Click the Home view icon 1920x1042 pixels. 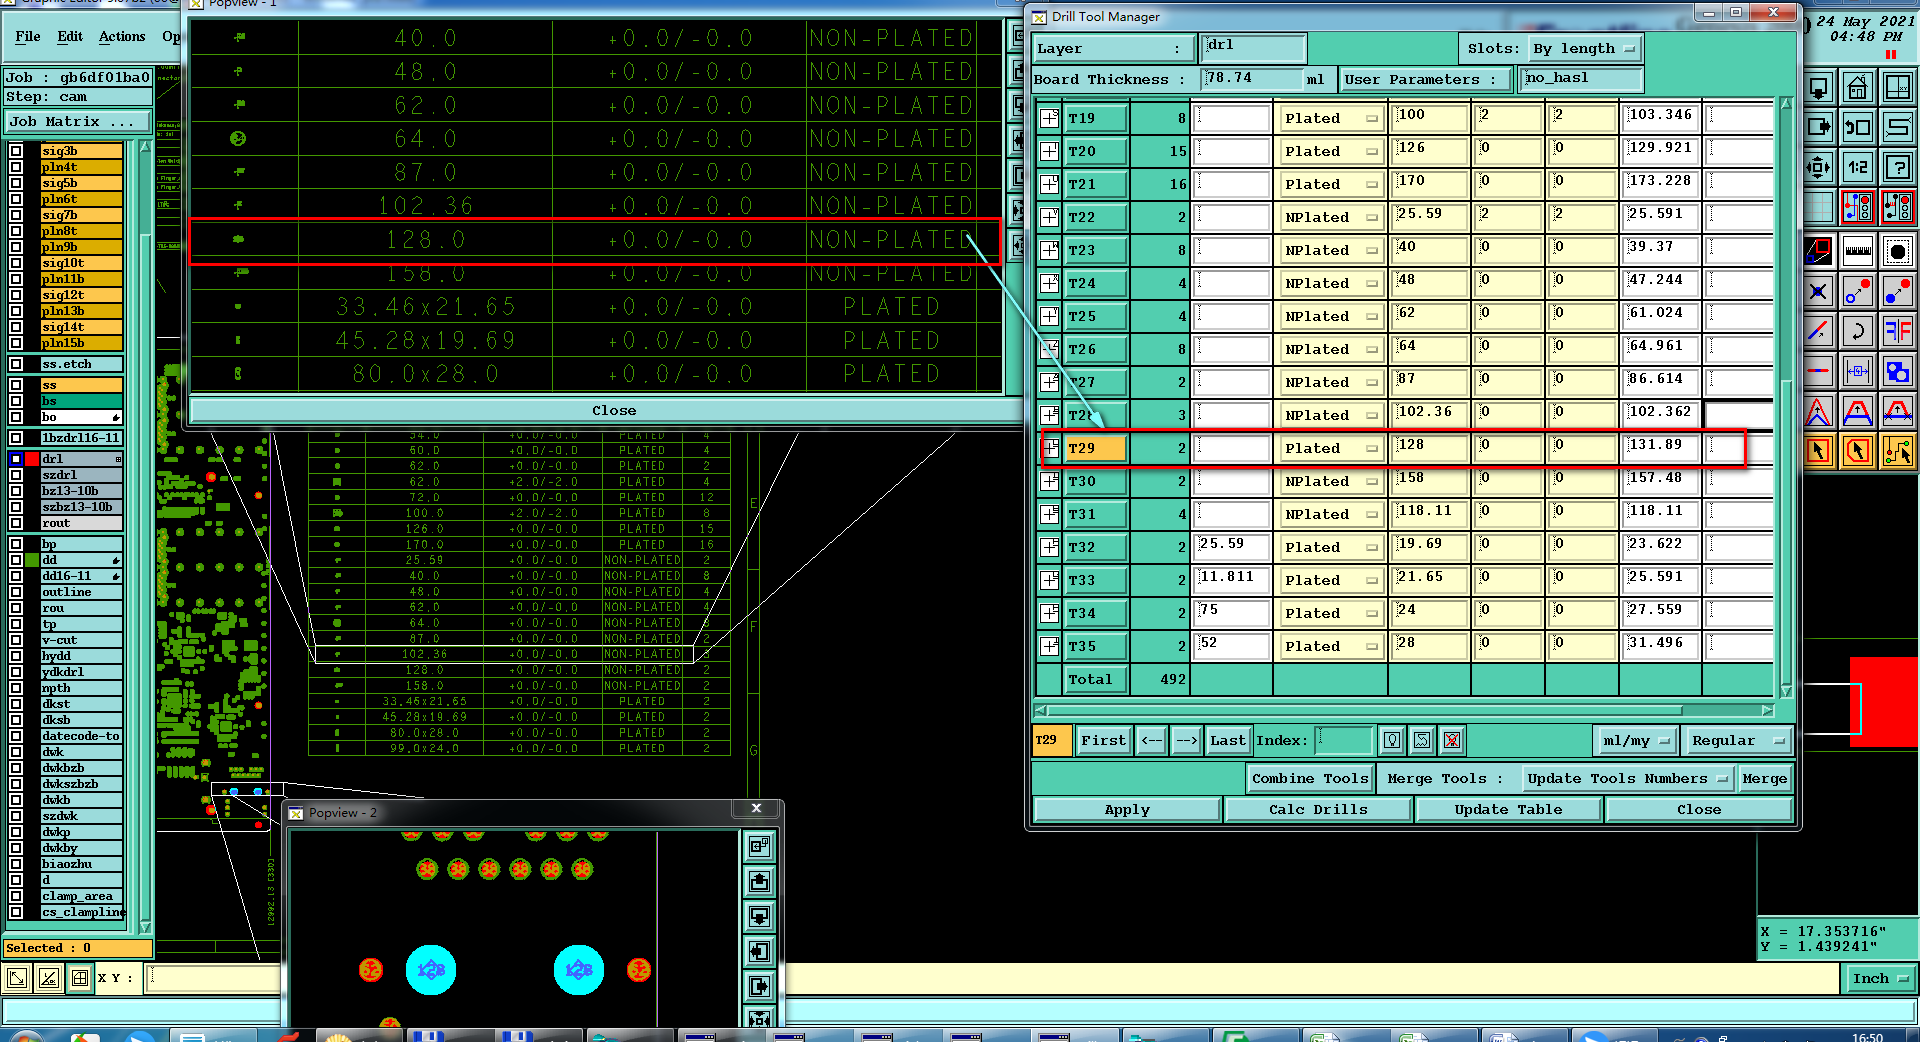pyautogui.click(x=1857, y=88)
